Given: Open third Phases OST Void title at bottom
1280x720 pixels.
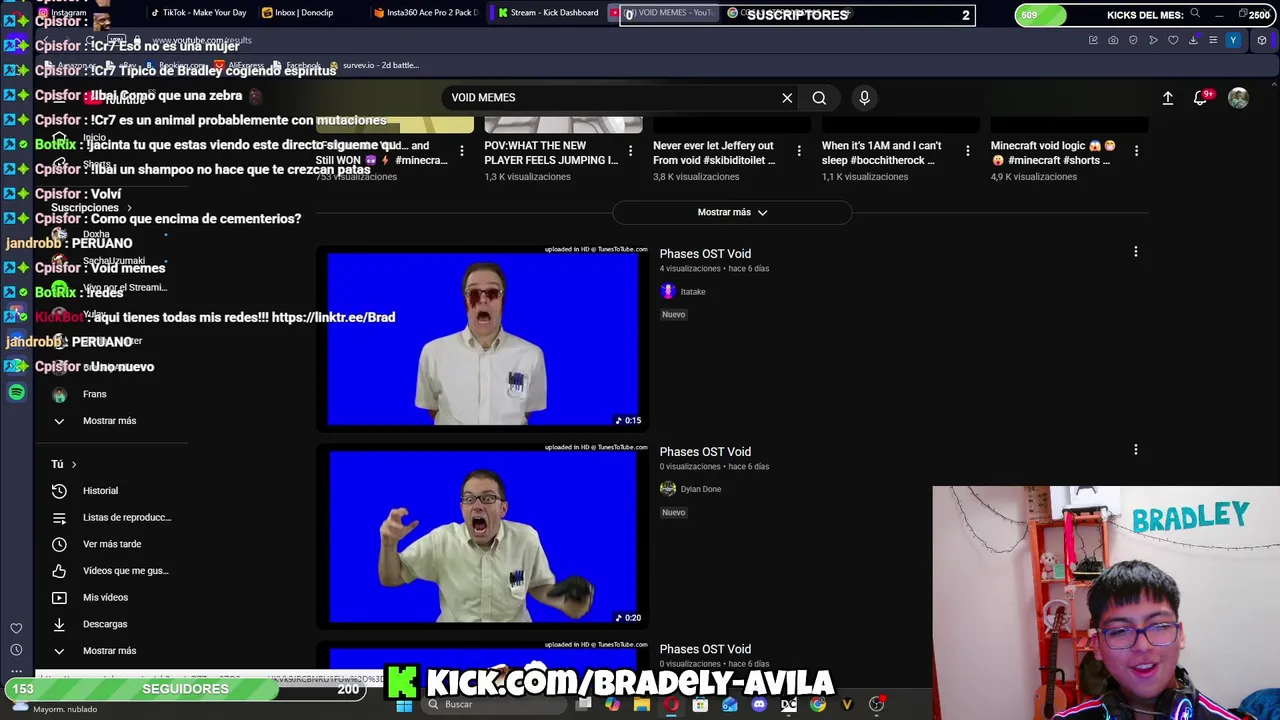Looking at the screenshot, I should tap(705, 650).
